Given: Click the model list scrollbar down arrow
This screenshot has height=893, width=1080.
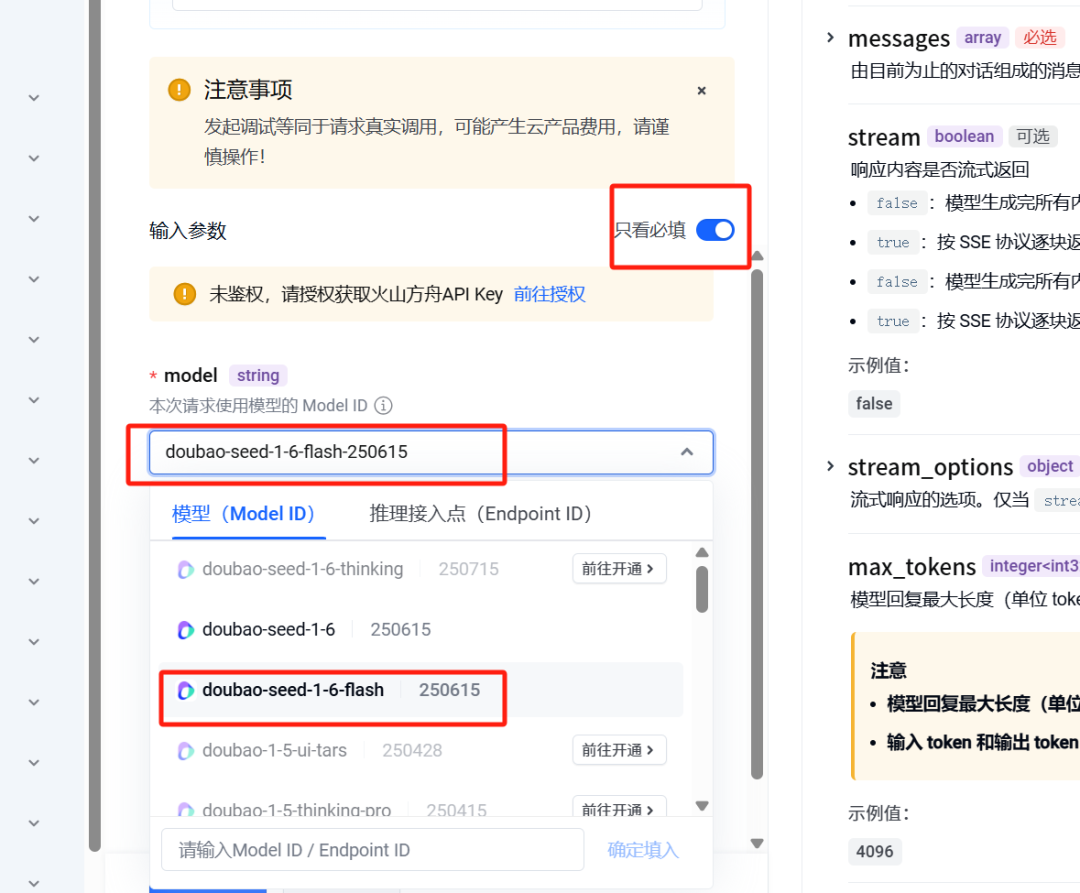Looking at the screenshot, I should (702, 806).
